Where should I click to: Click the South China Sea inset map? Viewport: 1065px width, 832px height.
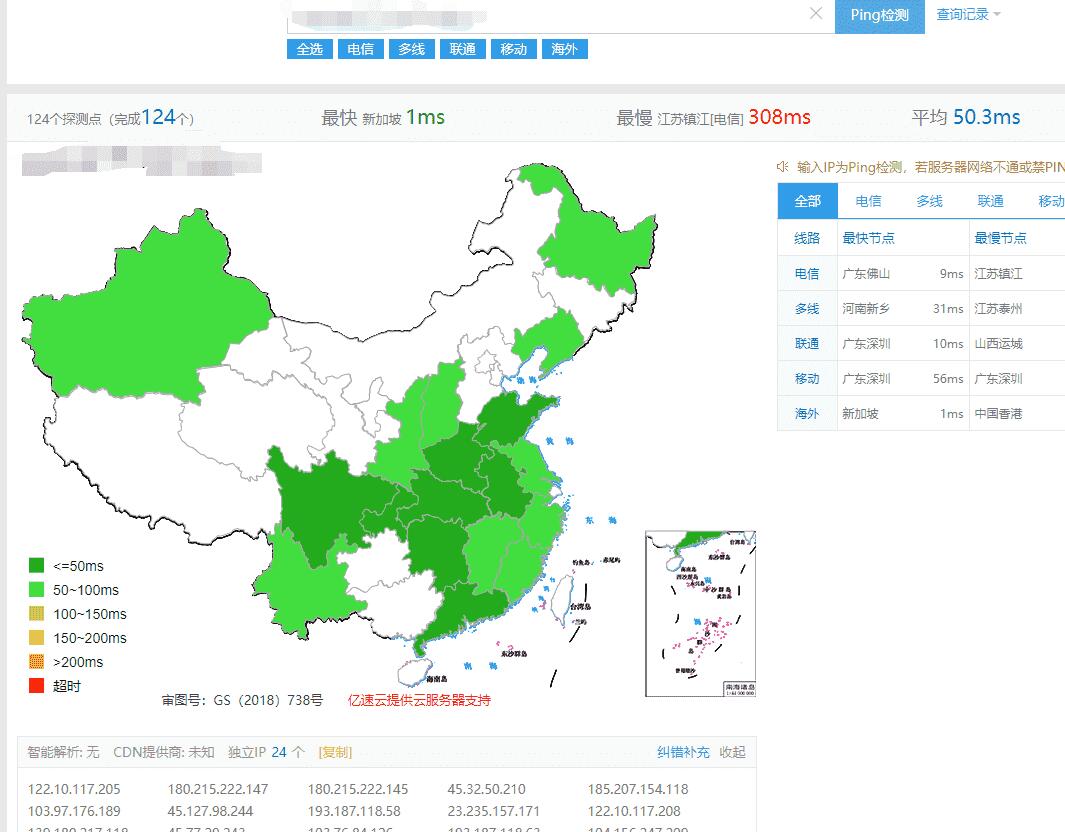700,614
